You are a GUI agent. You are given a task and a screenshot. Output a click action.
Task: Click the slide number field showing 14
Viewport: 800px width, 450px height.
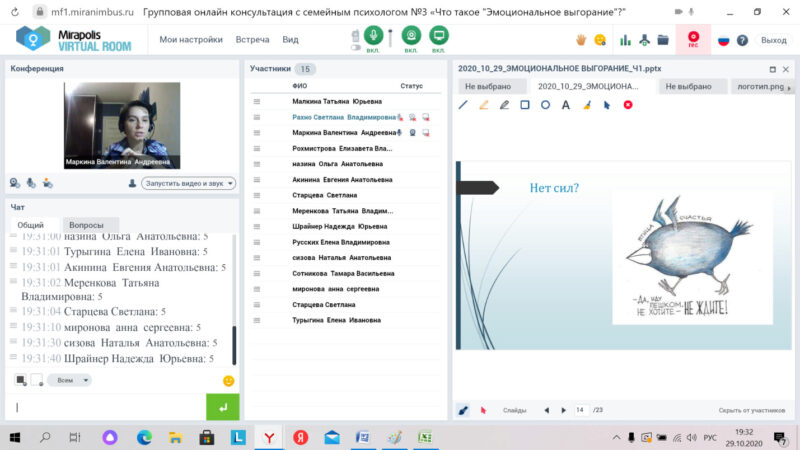click(x=580, y=410)
